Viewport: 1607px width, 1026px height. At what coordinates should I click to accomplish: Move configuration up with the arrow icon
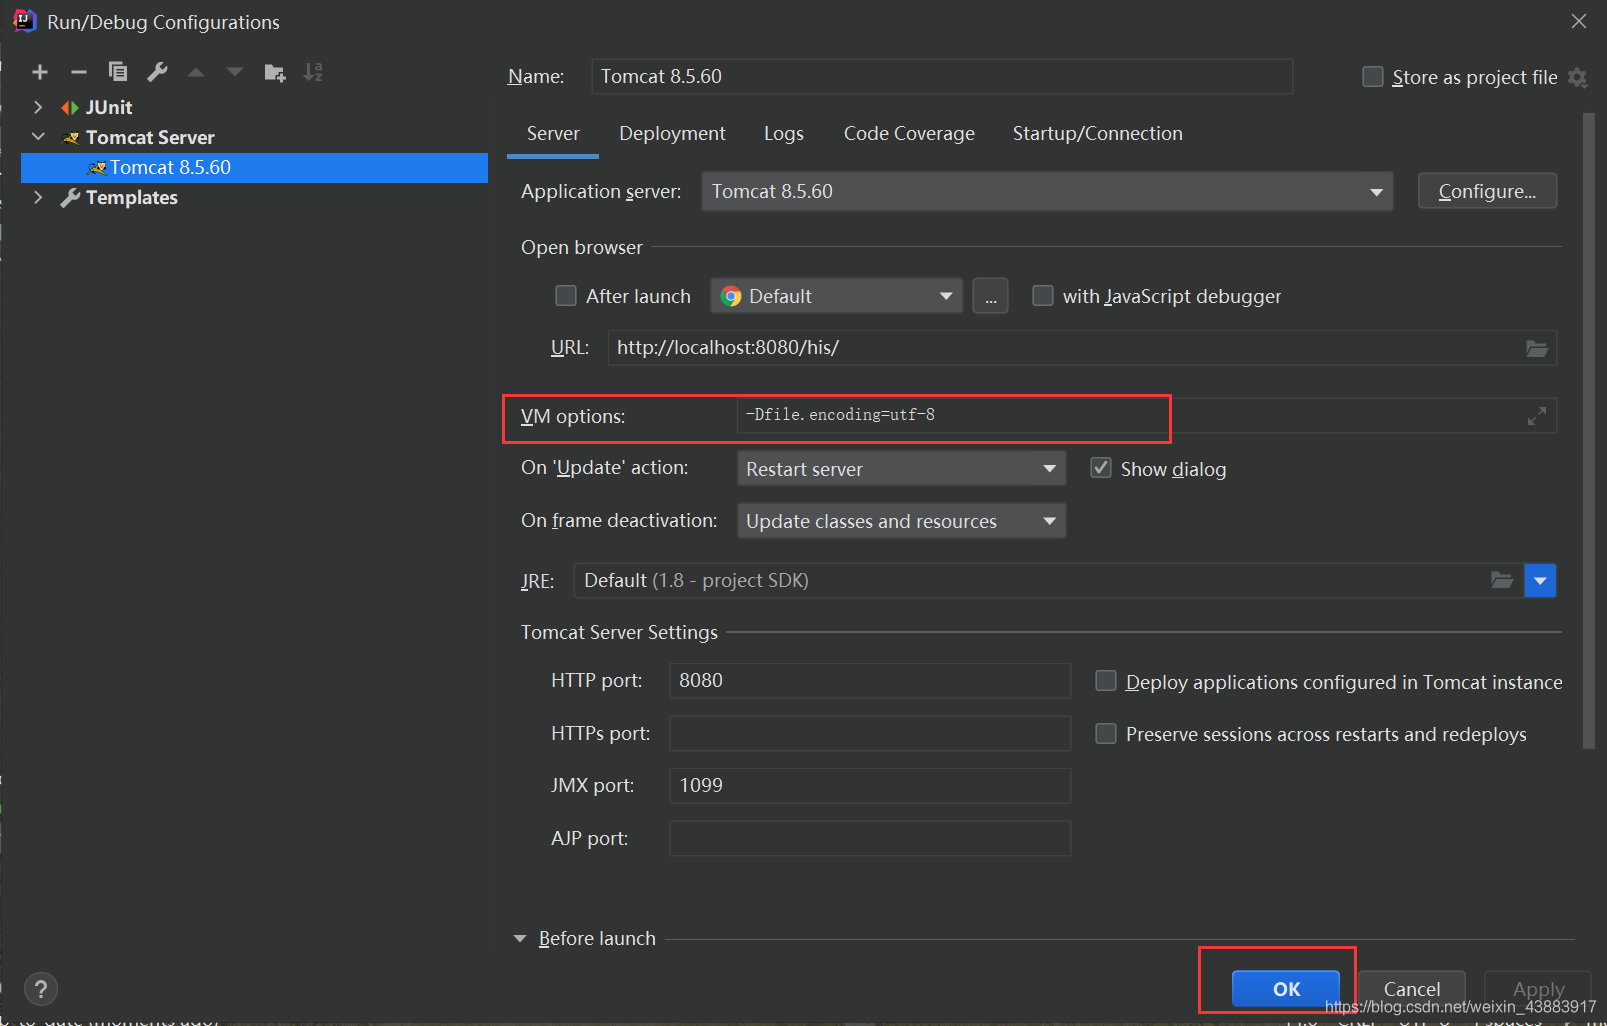[x=196, y=72]
